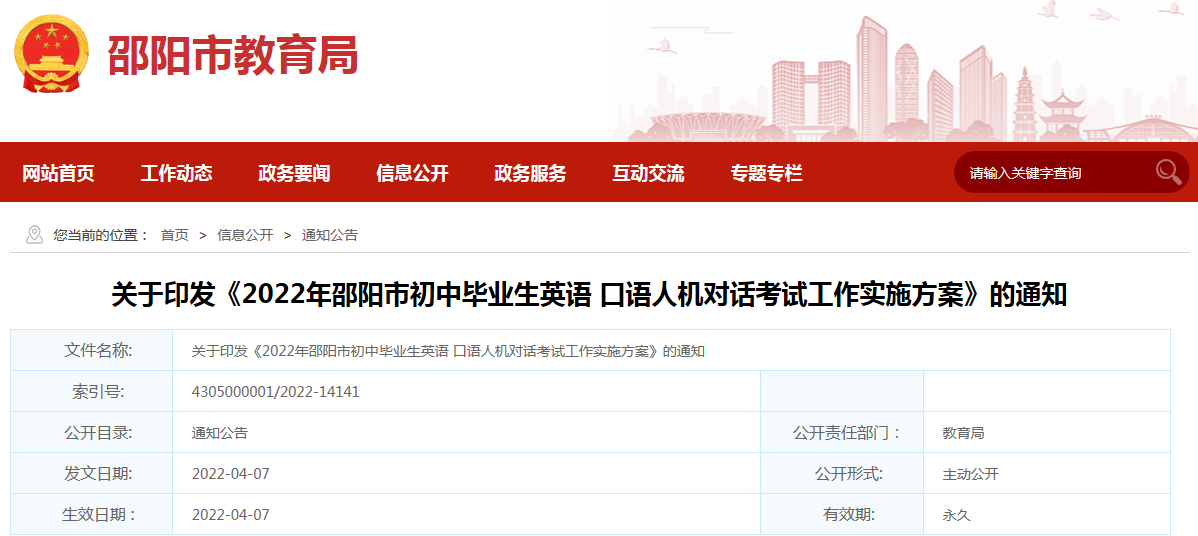Click the 通知公告 breadcrumb link
This screenshot has width=1198, height=536.
pyautogui.click(x=329, y=235)
